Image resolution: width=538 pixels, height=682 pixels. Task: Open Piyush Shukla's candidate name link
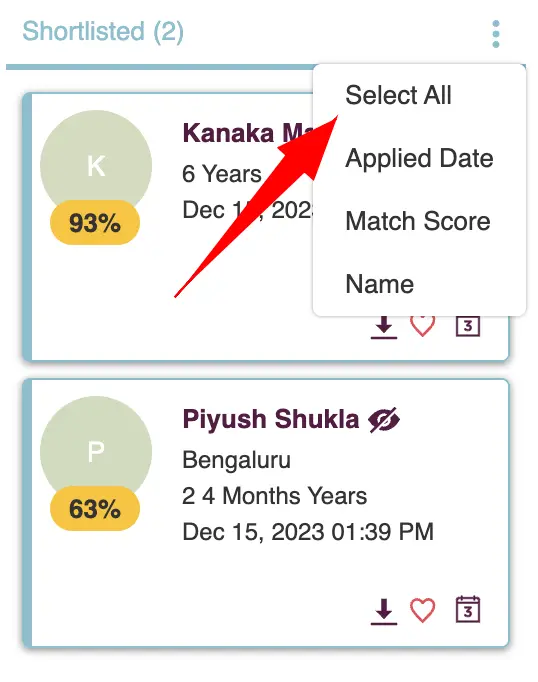click(x=271, y=419)
